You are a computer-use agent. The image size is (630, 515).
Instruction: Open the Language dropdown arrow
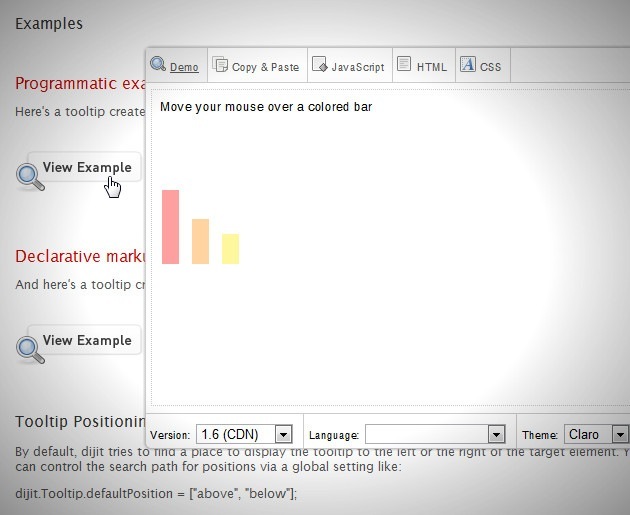tap(496, 434)
